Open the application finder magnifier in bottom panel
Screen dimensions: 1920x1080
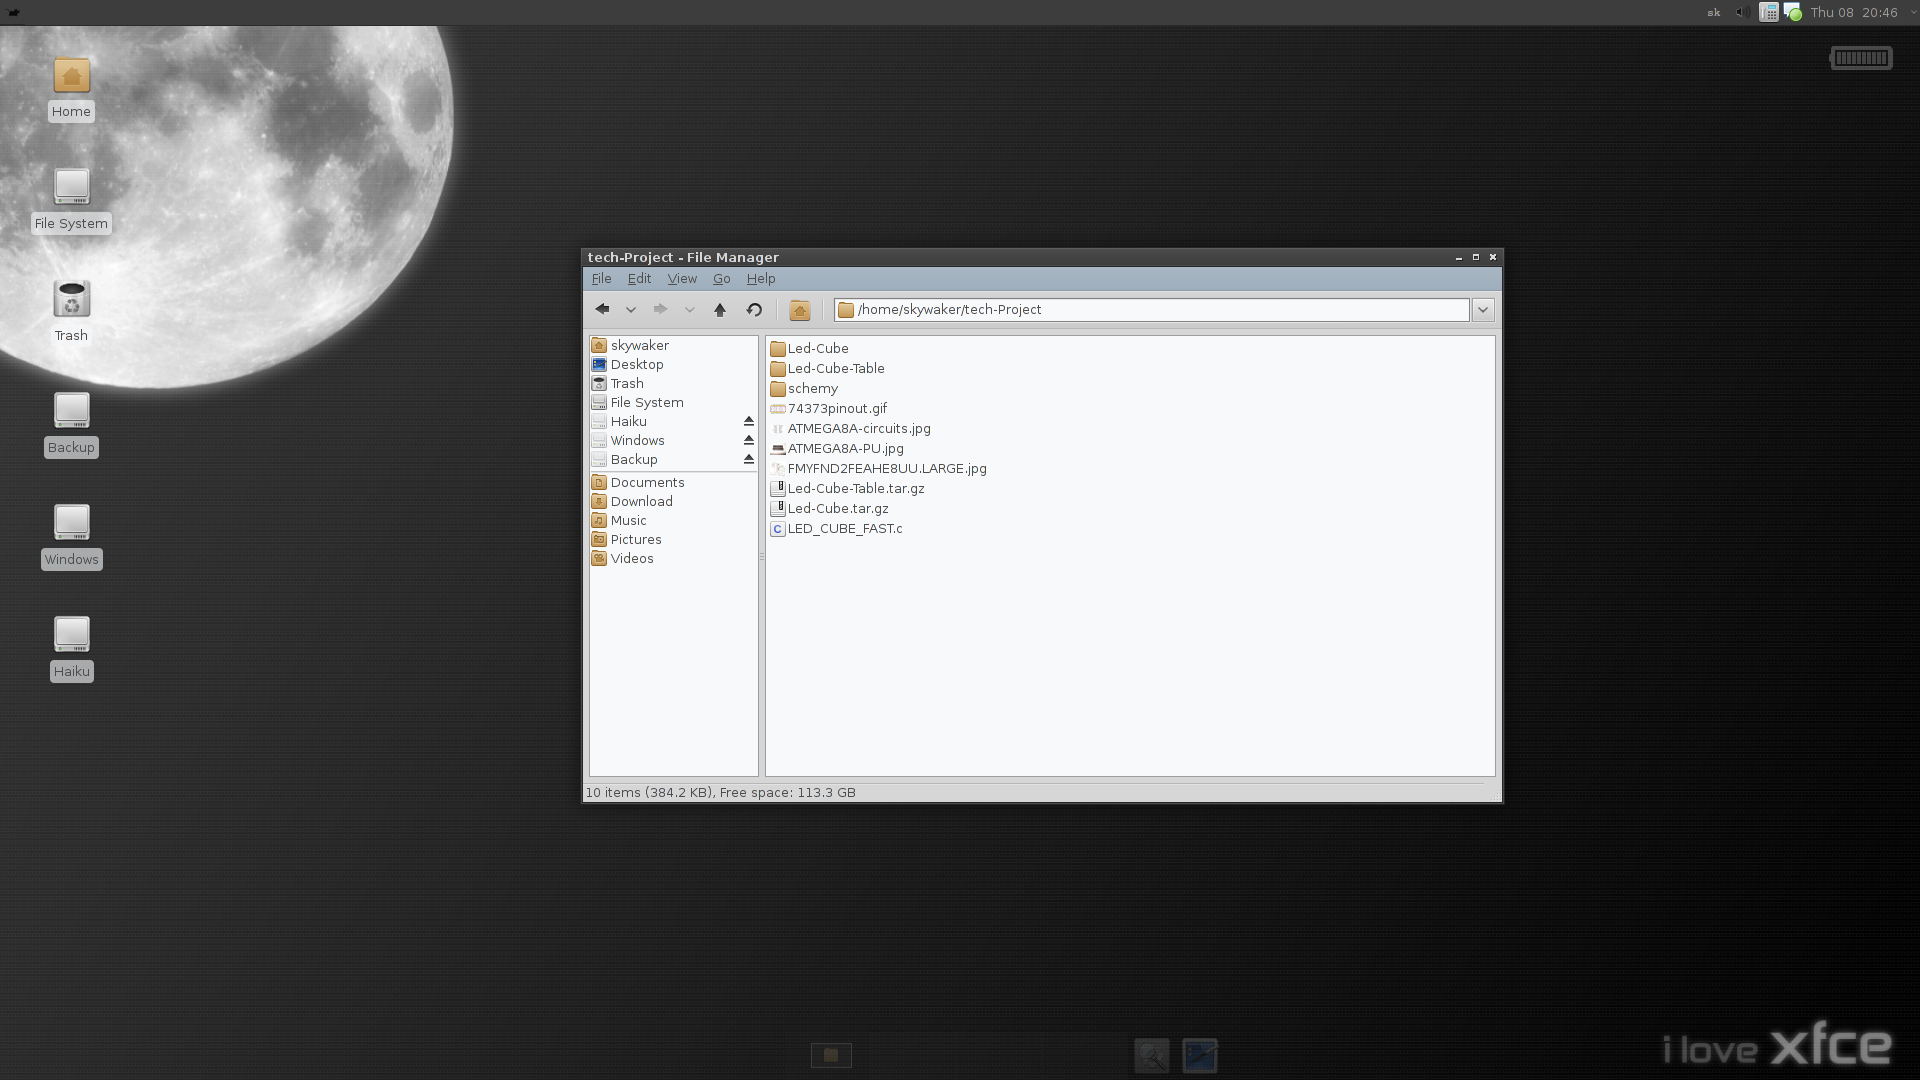coord(1152,1056)
